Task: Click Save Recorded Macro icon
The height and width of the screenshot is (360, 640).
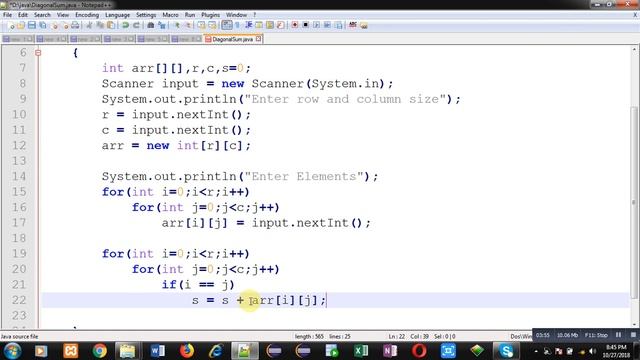Action: coord(338,25)
